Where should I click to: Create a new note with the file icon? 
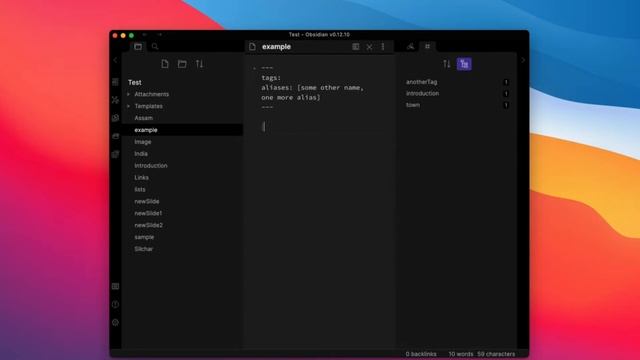coord(165,64)
